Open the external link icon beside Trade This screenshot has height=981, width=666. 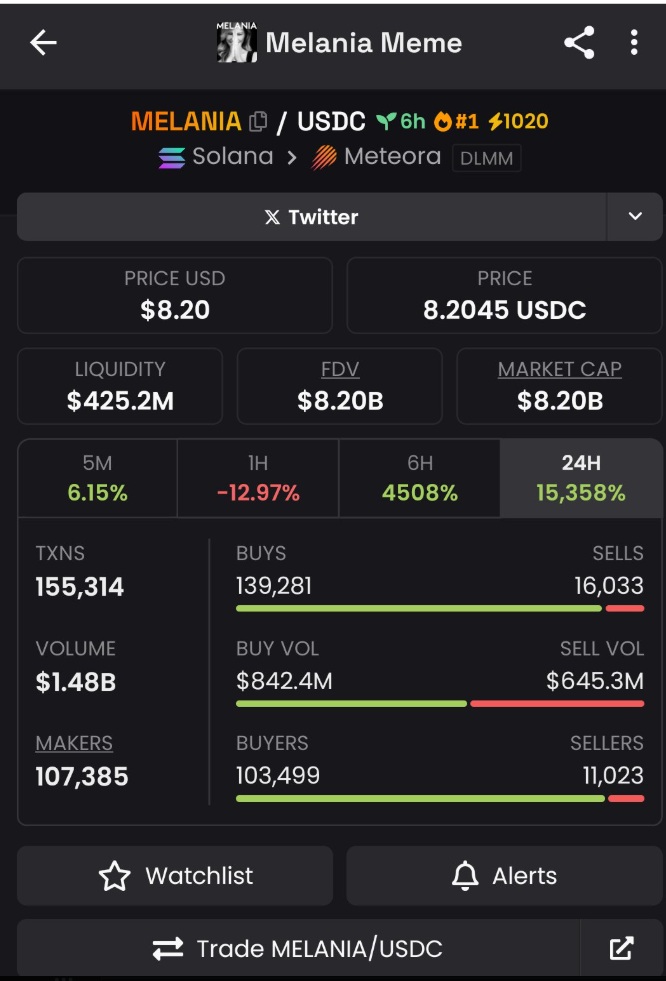621,948
